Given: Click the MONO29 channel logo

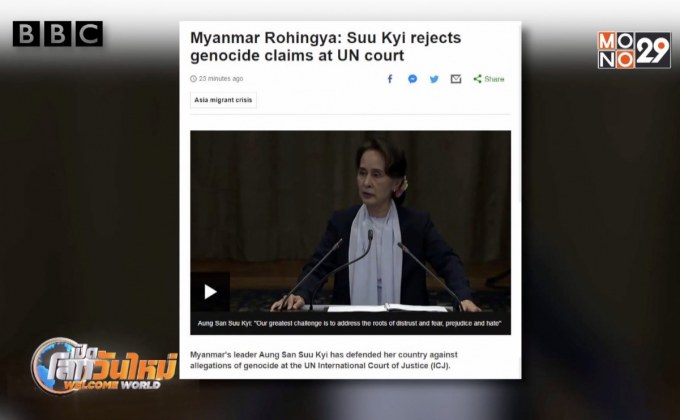Looking at the screenshot, I should (634, 50).
